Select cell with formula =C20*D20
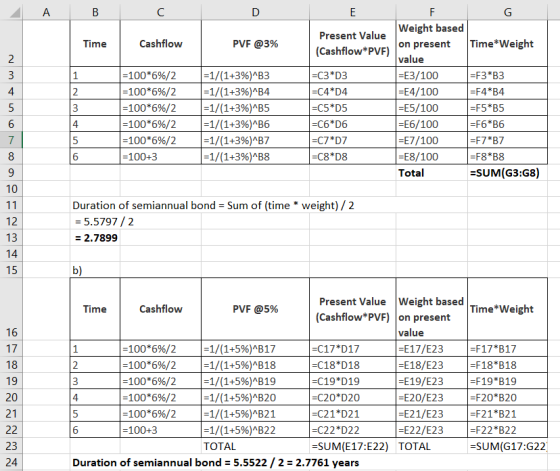 (352, 397)
